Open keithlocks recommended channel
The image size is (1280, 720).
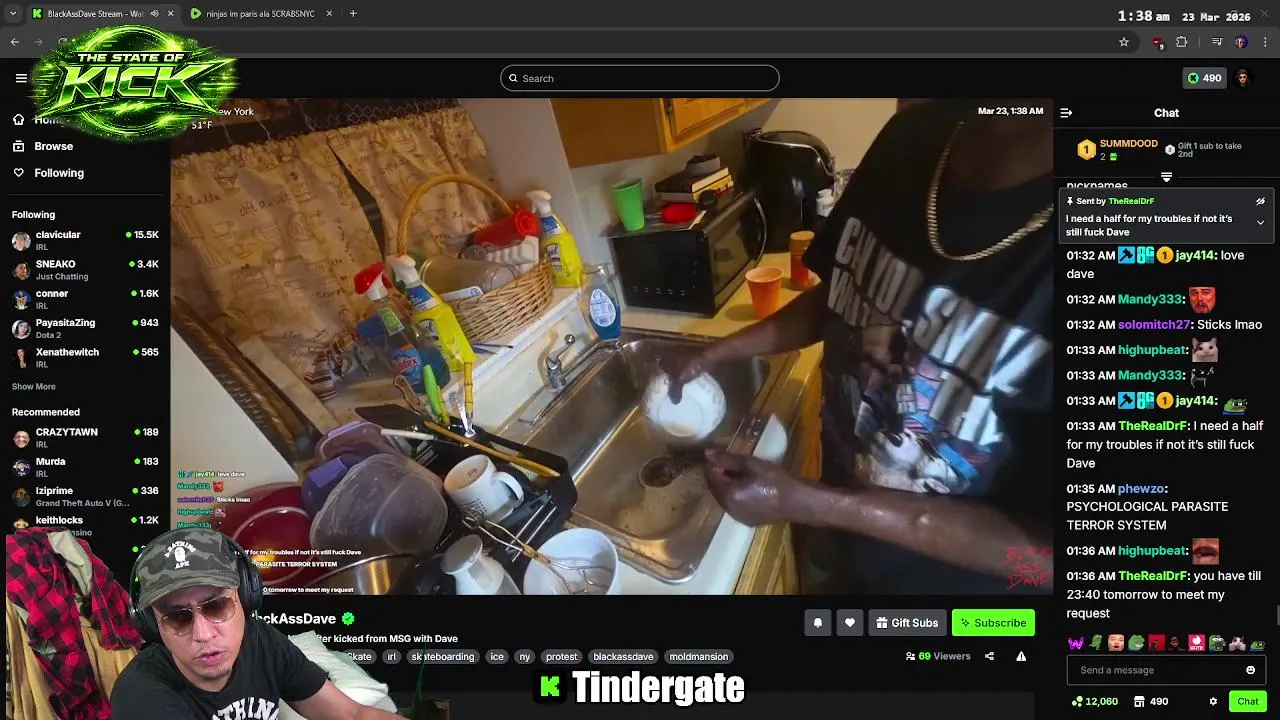tap(85, 525)
